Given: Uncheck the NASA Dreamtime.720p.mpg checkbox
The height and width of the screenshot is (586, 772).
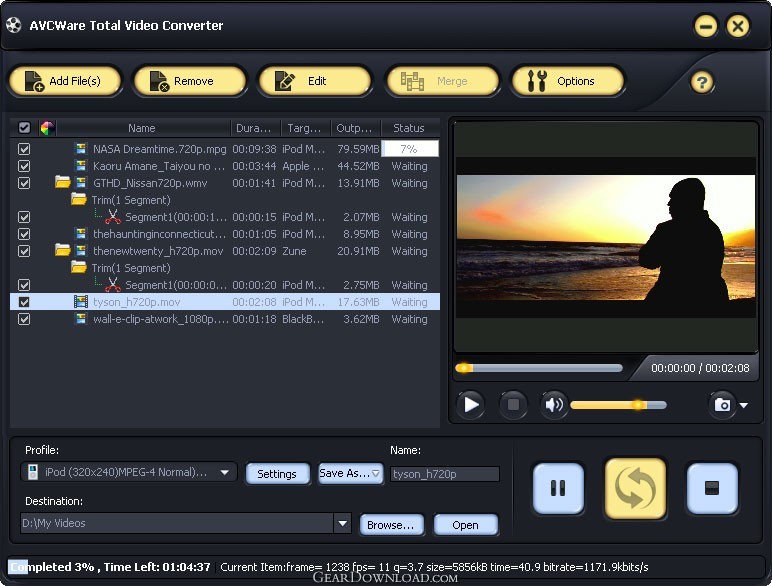Looking at the screenshot, I should pyautogui.click(x=24, y=149).
